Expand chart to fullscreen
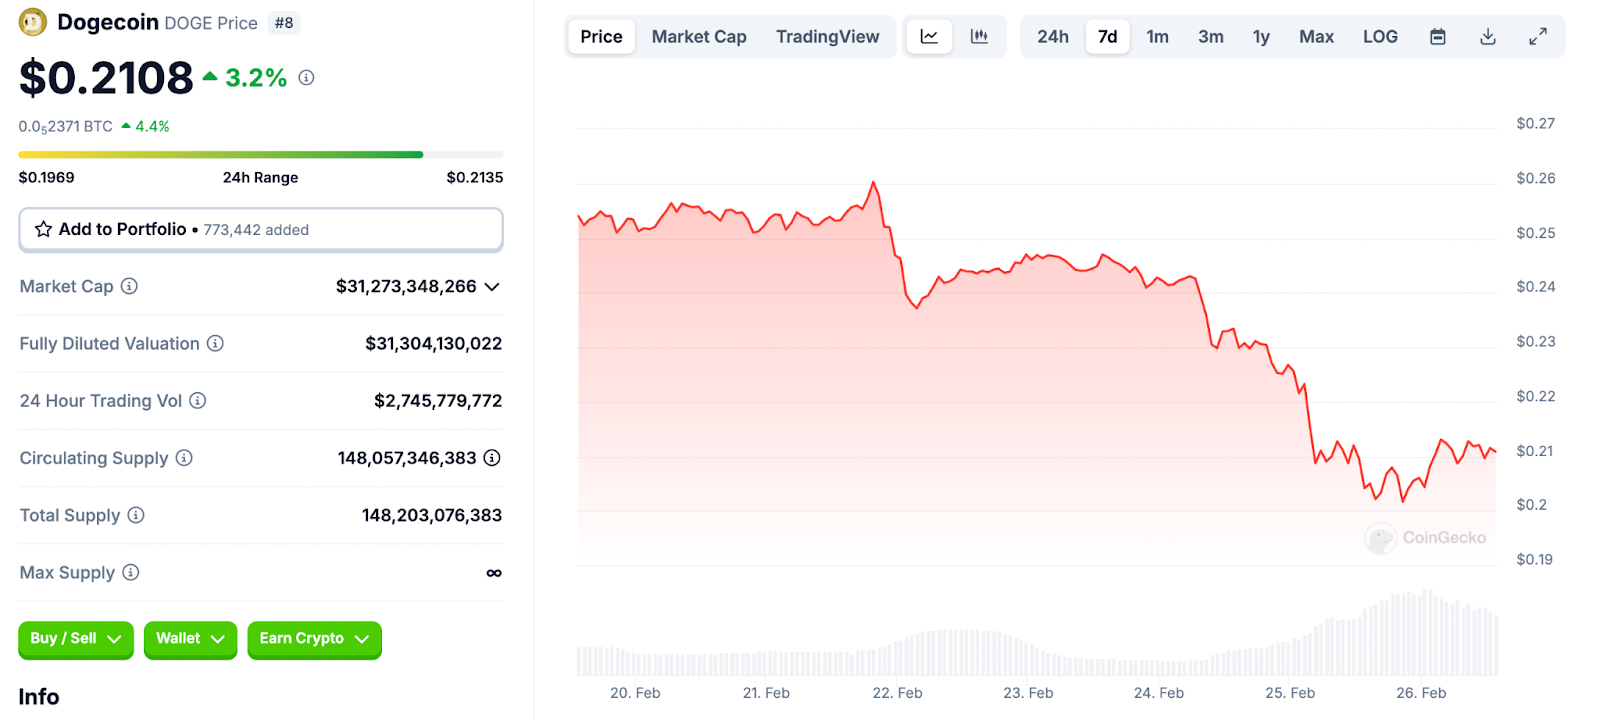Viewport: 1600px width, 720px height. pos(1538,37)
